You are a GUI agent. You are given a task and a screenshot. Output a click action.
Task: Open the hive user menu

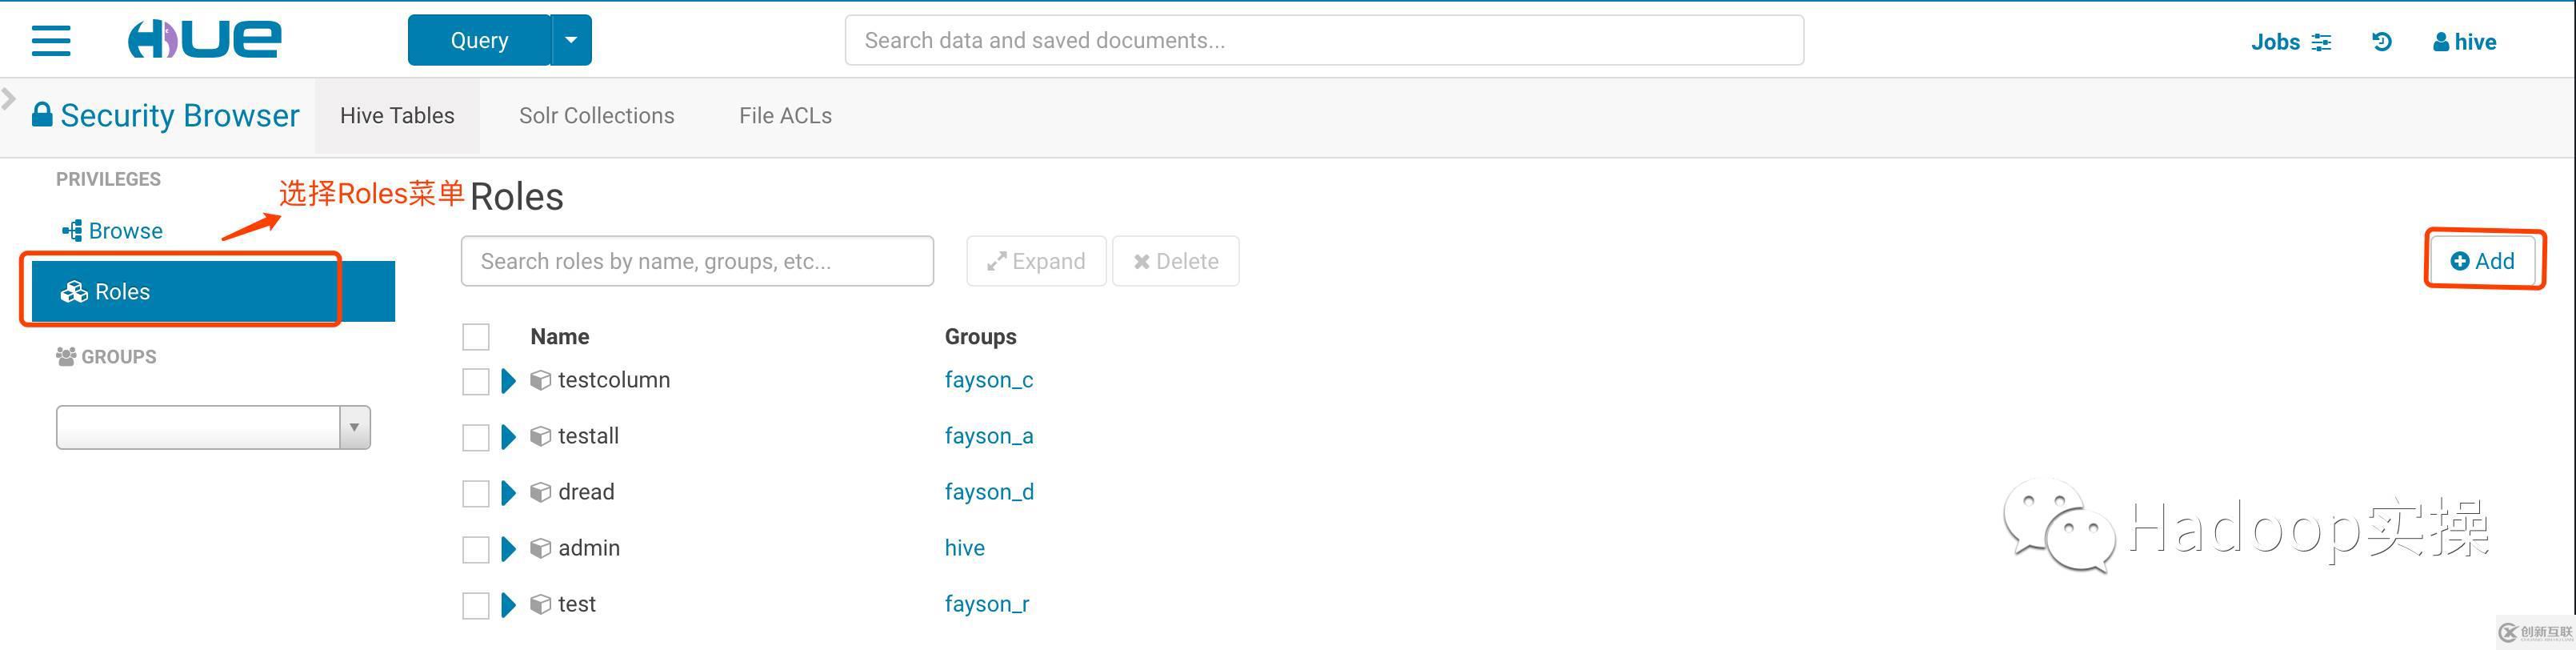[2464, 42]
